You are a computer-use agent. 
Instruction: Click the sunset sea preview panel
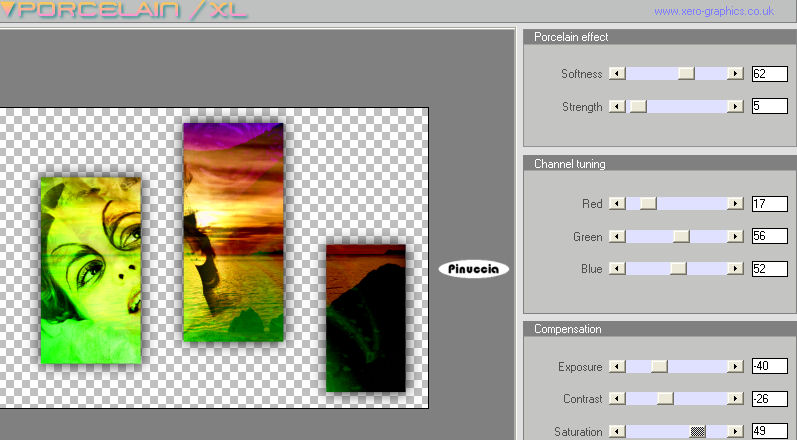click(233, 232)
